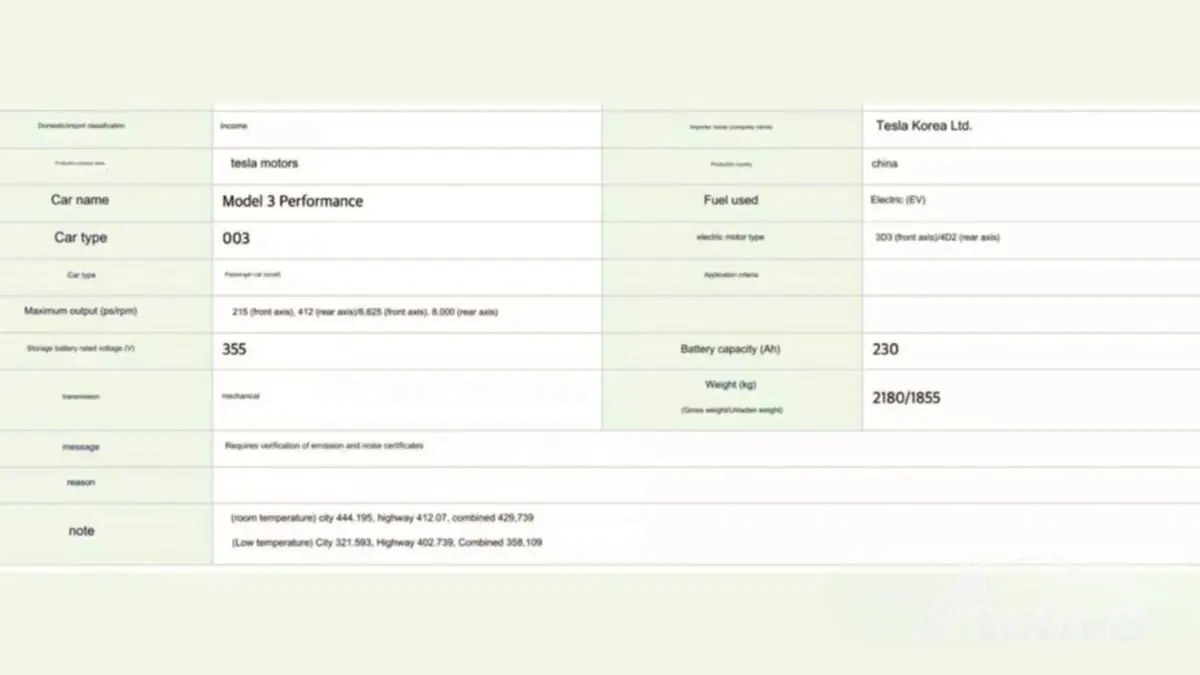
Task: Click the 'Fuel used' label
Action: coord(731,200)
